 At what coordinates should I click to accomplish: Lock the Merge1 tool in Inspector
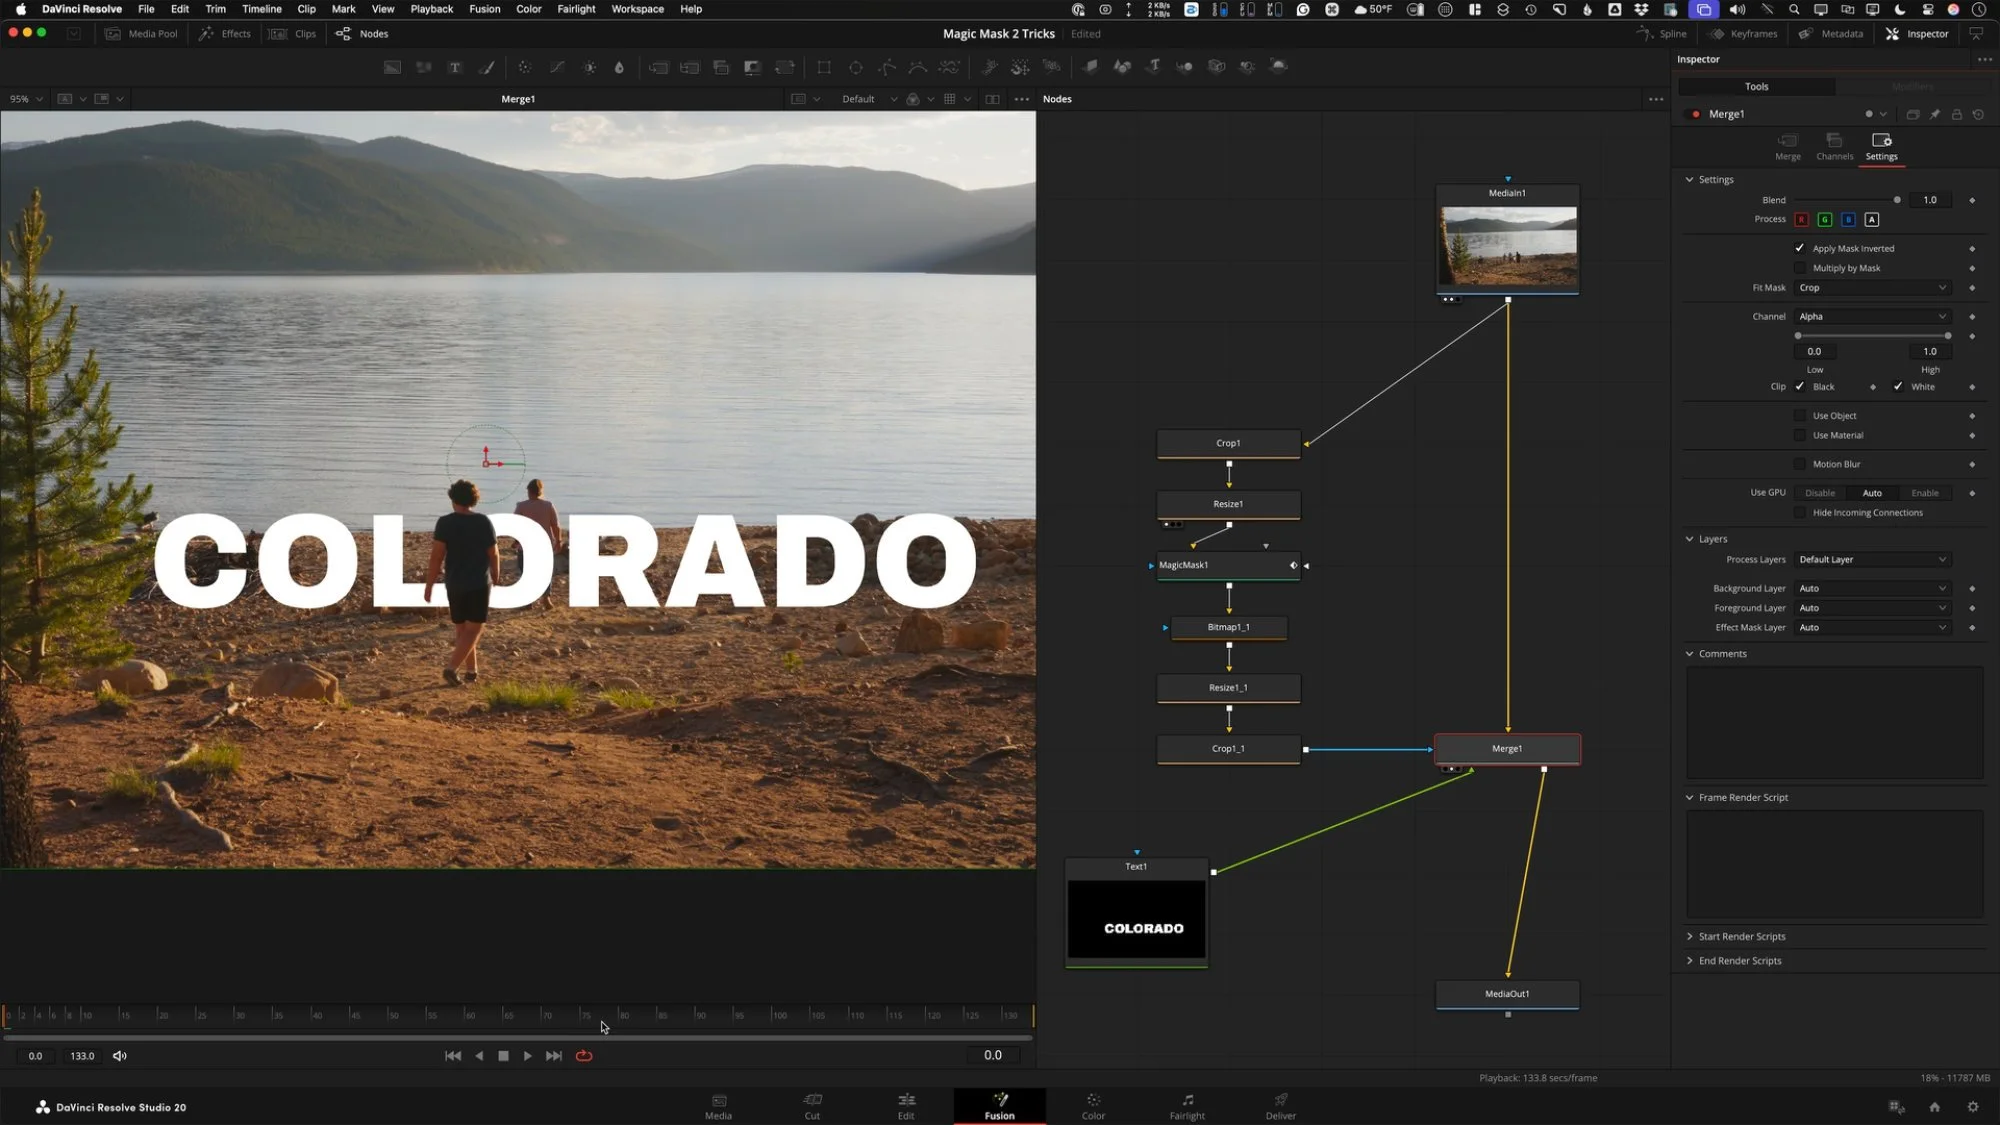1957,114
